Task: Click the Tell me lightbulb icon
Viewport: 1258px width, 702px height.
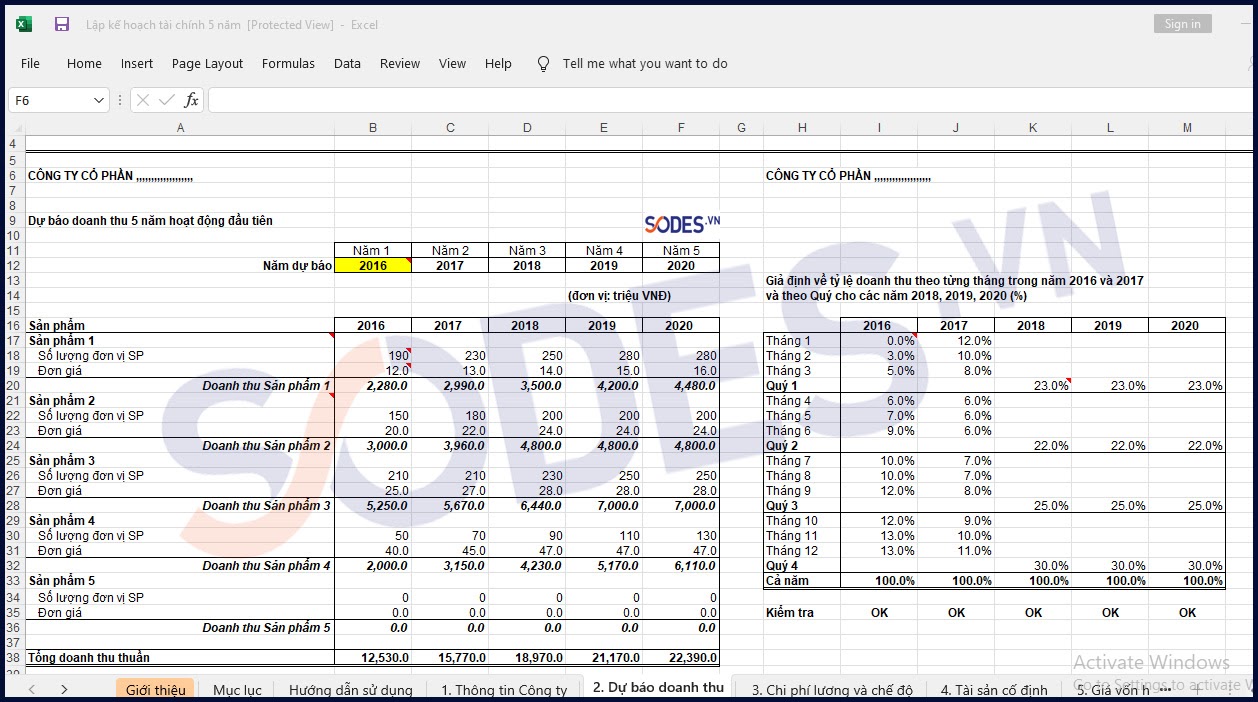Action: [x=543, y=64]
